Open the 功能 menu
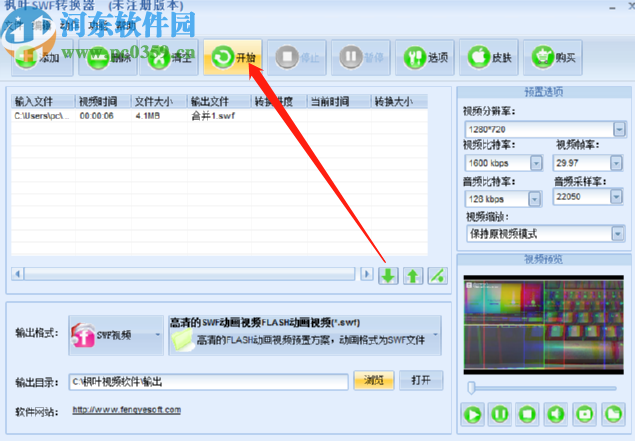This screenshot has width=635, height=441. [x=98, y=25]
